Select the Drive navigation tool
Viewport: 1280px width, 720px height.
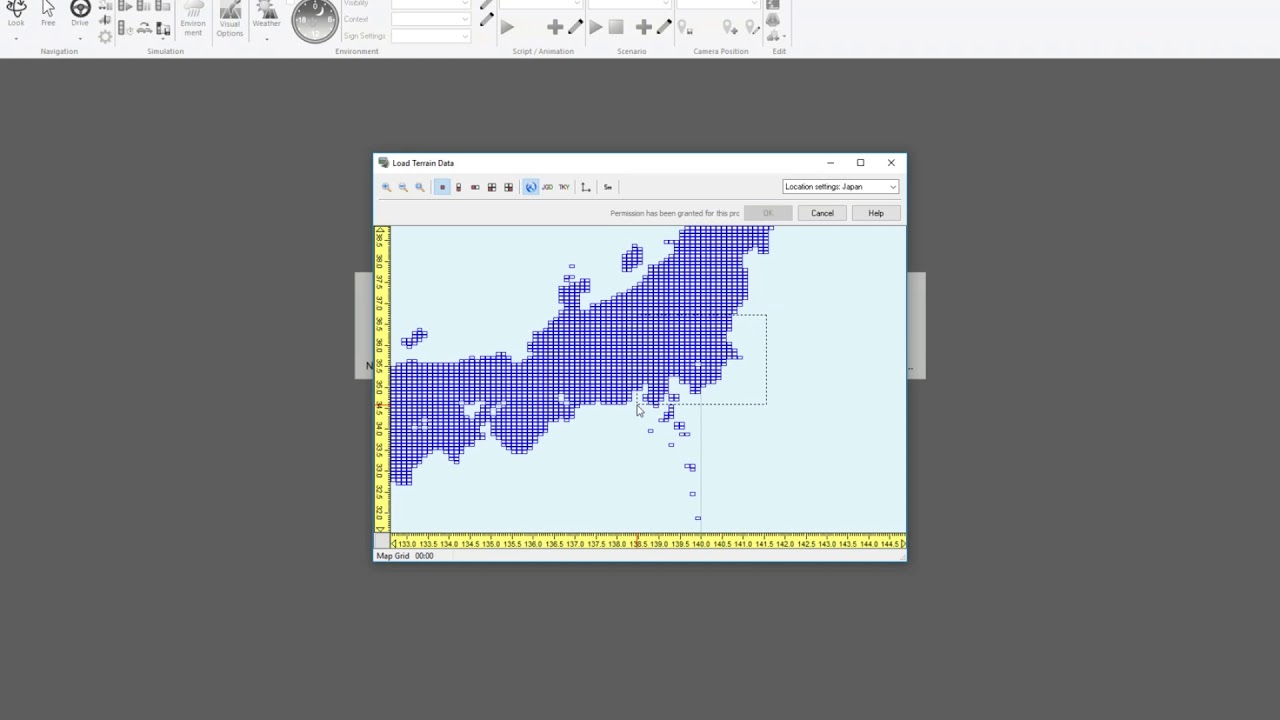(80, 13)
